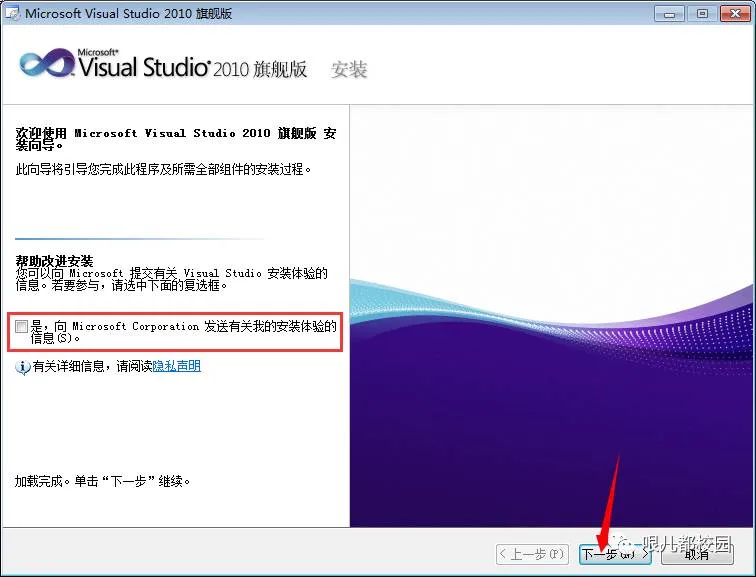756x577 pixels.
Task: Click the 取消 (Cancel) button
Action: pos(697,554)
